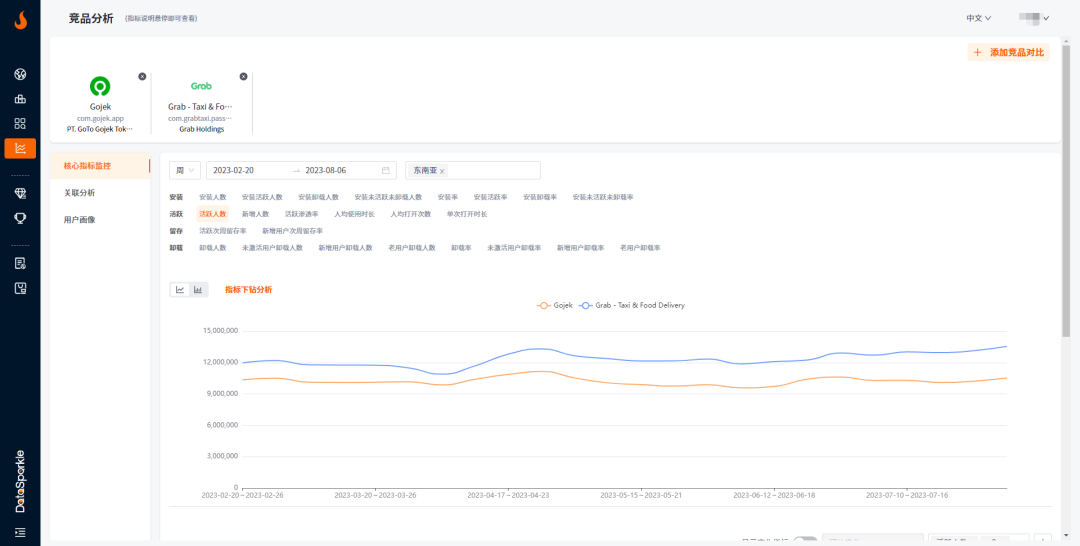The height and width of the screenshot is (546, 1080).
Task: Click the end date 2023-08-06 field
Action: click(326, 170)
